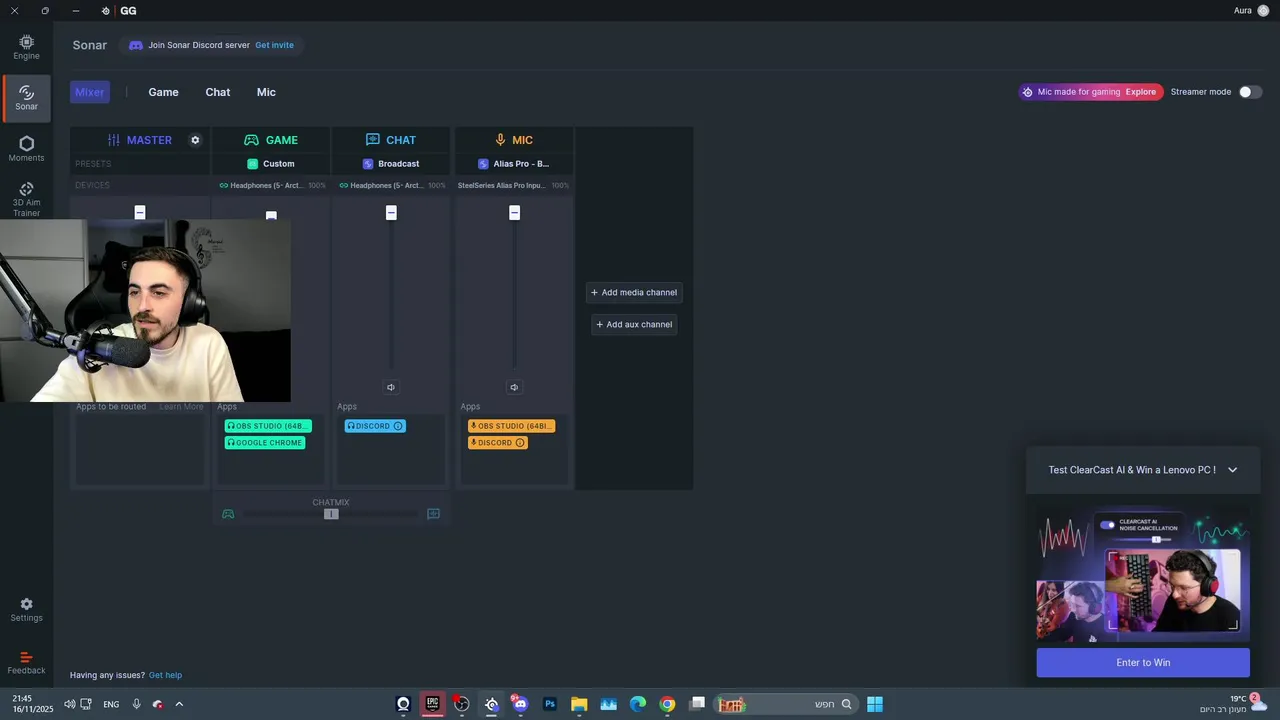
Task: Open the Mic preset Alias Pro dropdown
Action: (x=514, y=164)
